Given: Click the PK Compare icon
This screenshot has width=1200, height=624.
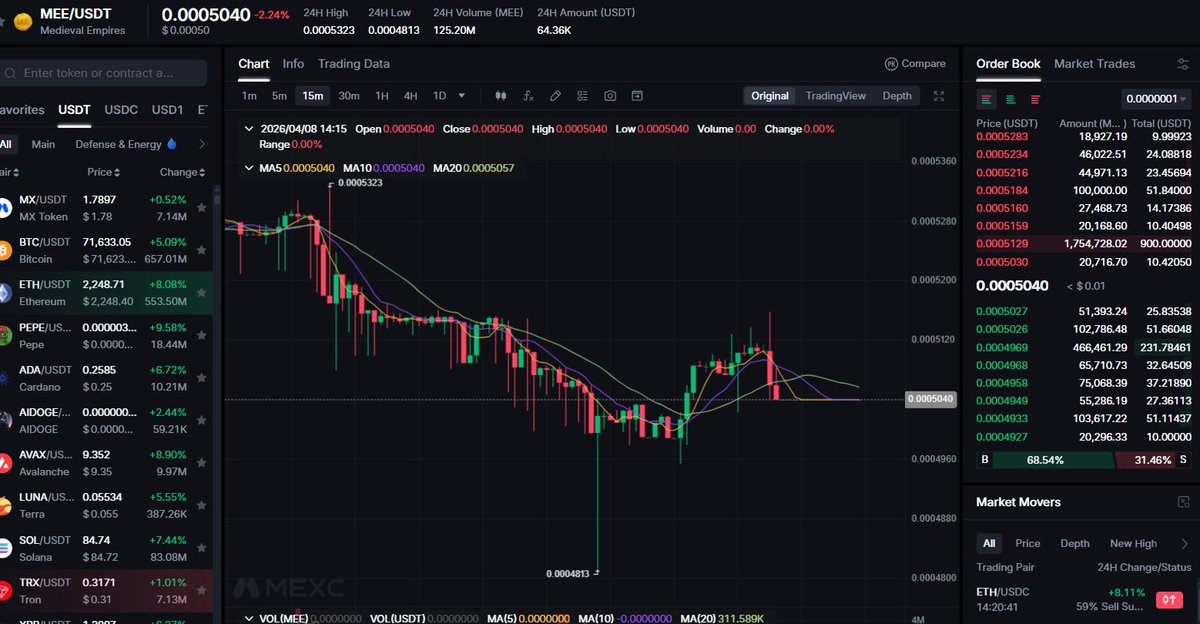Looking at the screenshot, I should click(x=891, y=64).
